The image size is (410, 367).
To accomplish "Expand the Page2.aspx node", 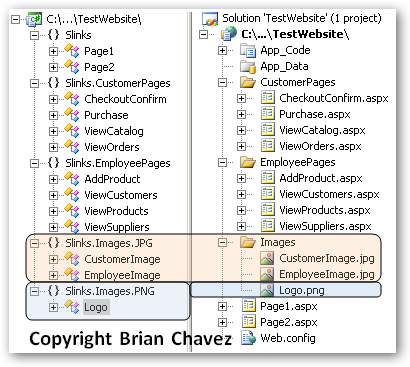I will pyautogui.click(x=222, y=322).
